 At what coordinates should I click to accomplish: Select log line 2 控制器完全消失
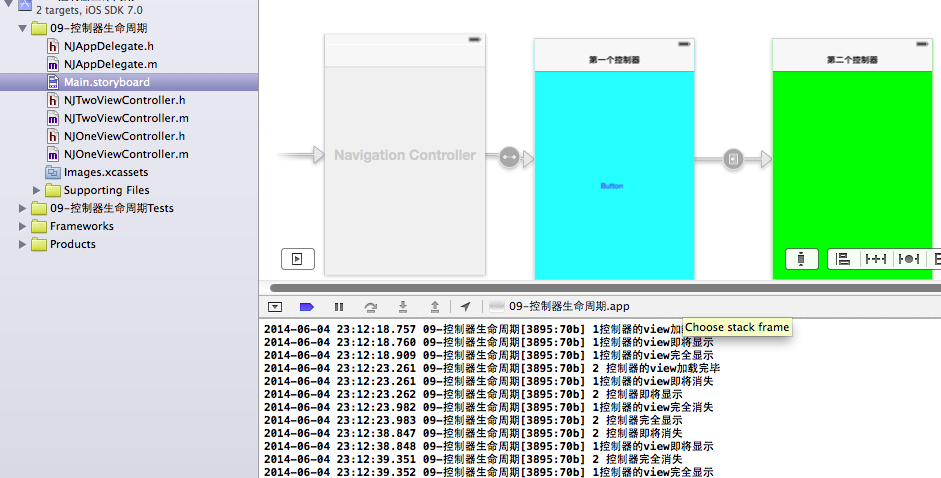point(473,459)
